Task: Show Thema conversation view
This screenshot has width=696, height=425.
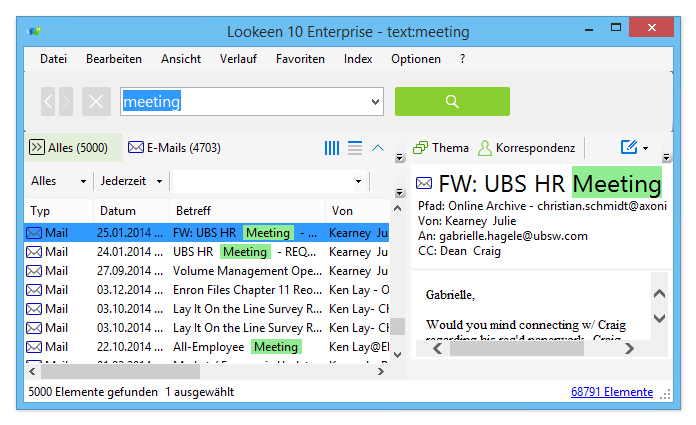Action: [441, 148]
